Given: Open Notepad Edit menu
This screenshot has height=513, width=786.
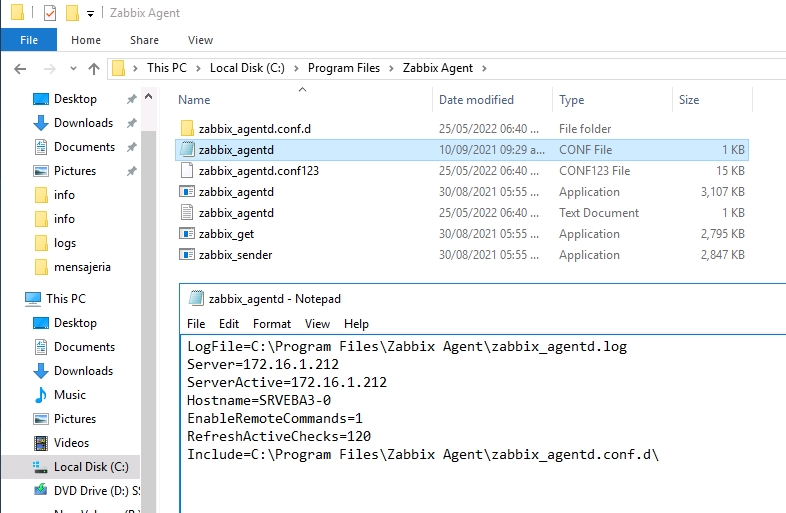Looking at the screenshot, I should pyautogui.click(x=229, y=324).
